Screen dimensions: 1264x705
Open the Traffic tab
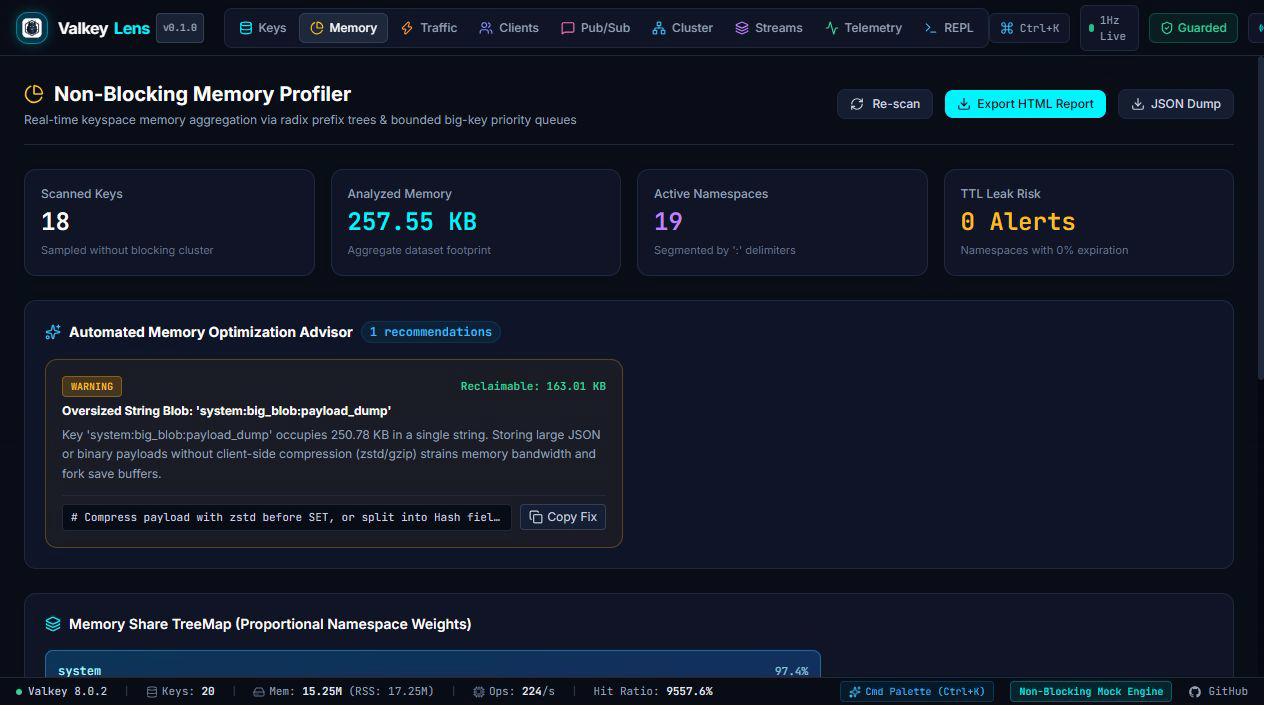[428, 28]
